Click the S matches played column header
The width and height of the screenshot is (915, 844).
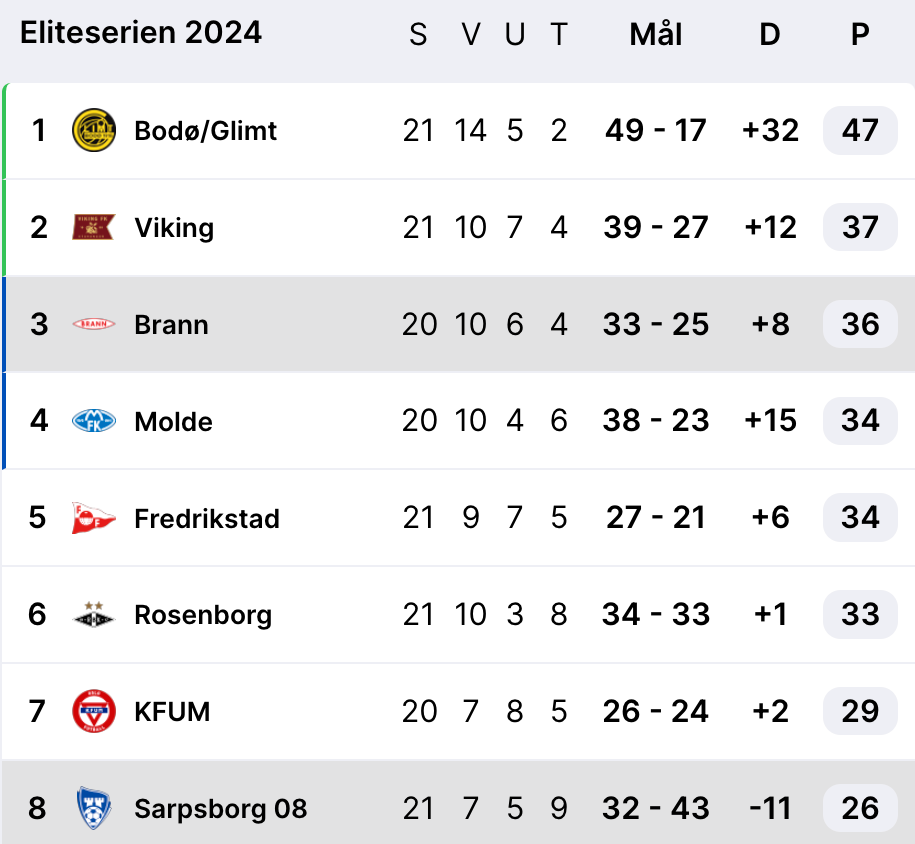[x=418, y=35]
